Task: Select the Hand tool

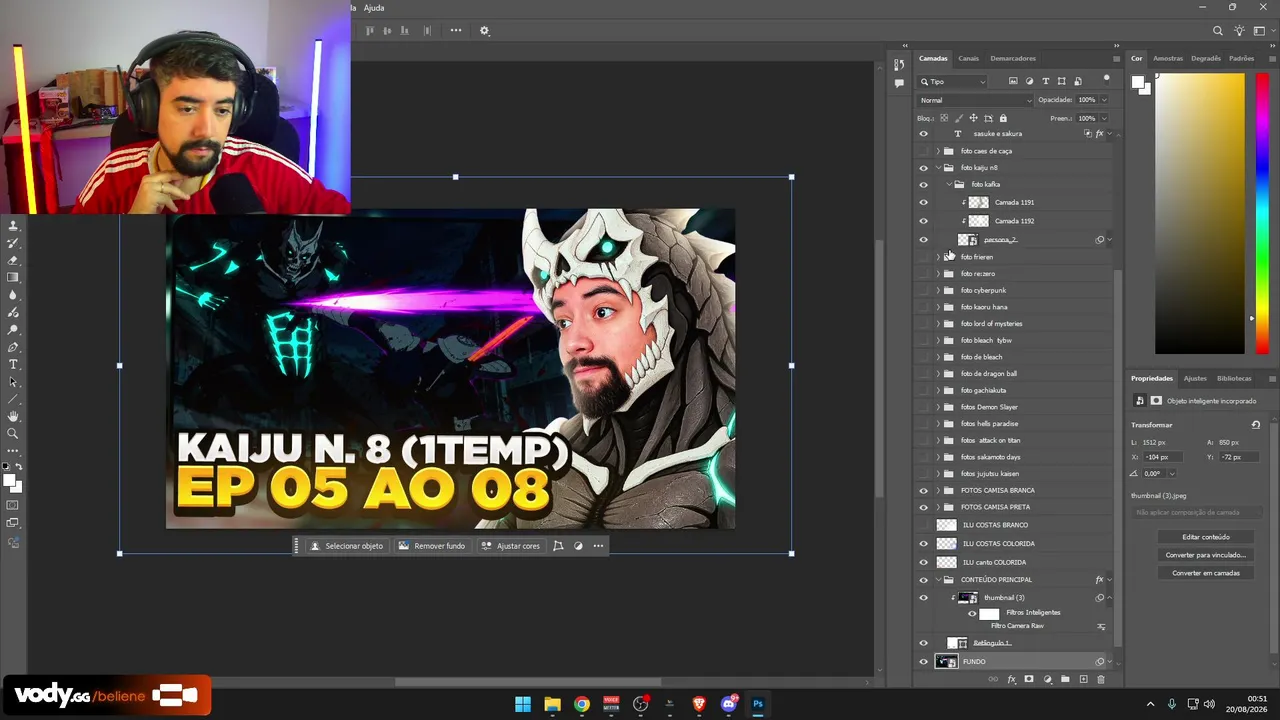Action: point(13,416)
